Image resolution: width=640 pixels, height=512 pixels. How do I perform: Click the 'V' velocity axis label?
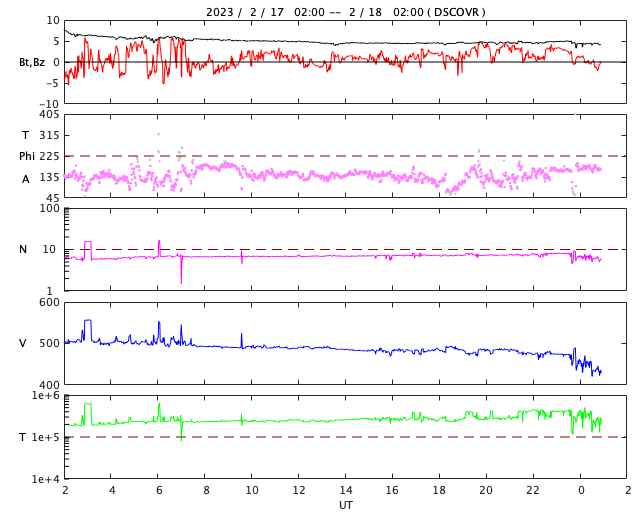[23, 343]
